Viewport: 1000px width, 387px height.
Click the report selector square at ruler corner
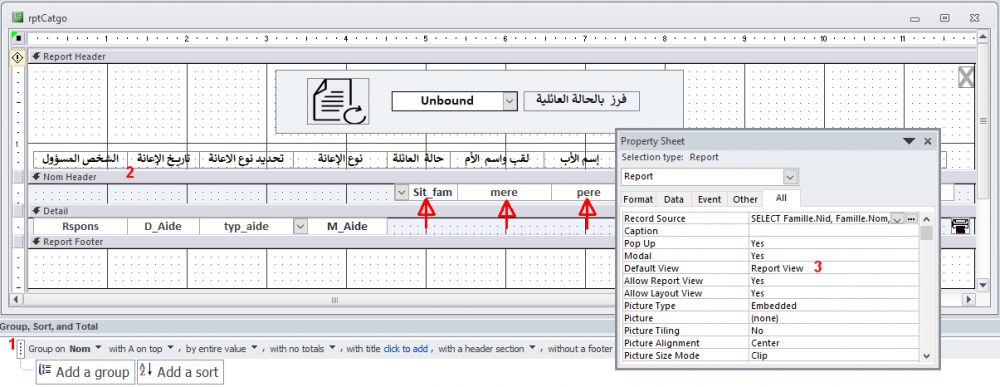point(18,38)
